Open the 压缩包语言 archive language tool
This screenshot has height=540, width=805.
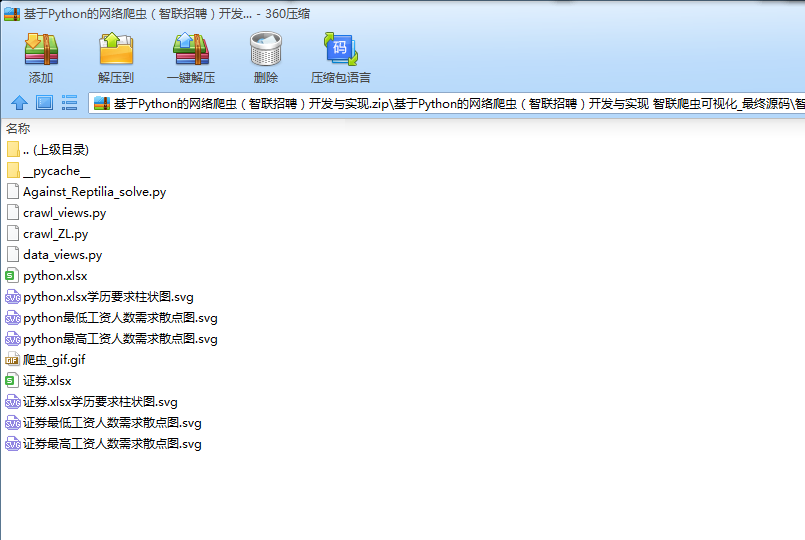pyautogui.click(x=340, y=49)
